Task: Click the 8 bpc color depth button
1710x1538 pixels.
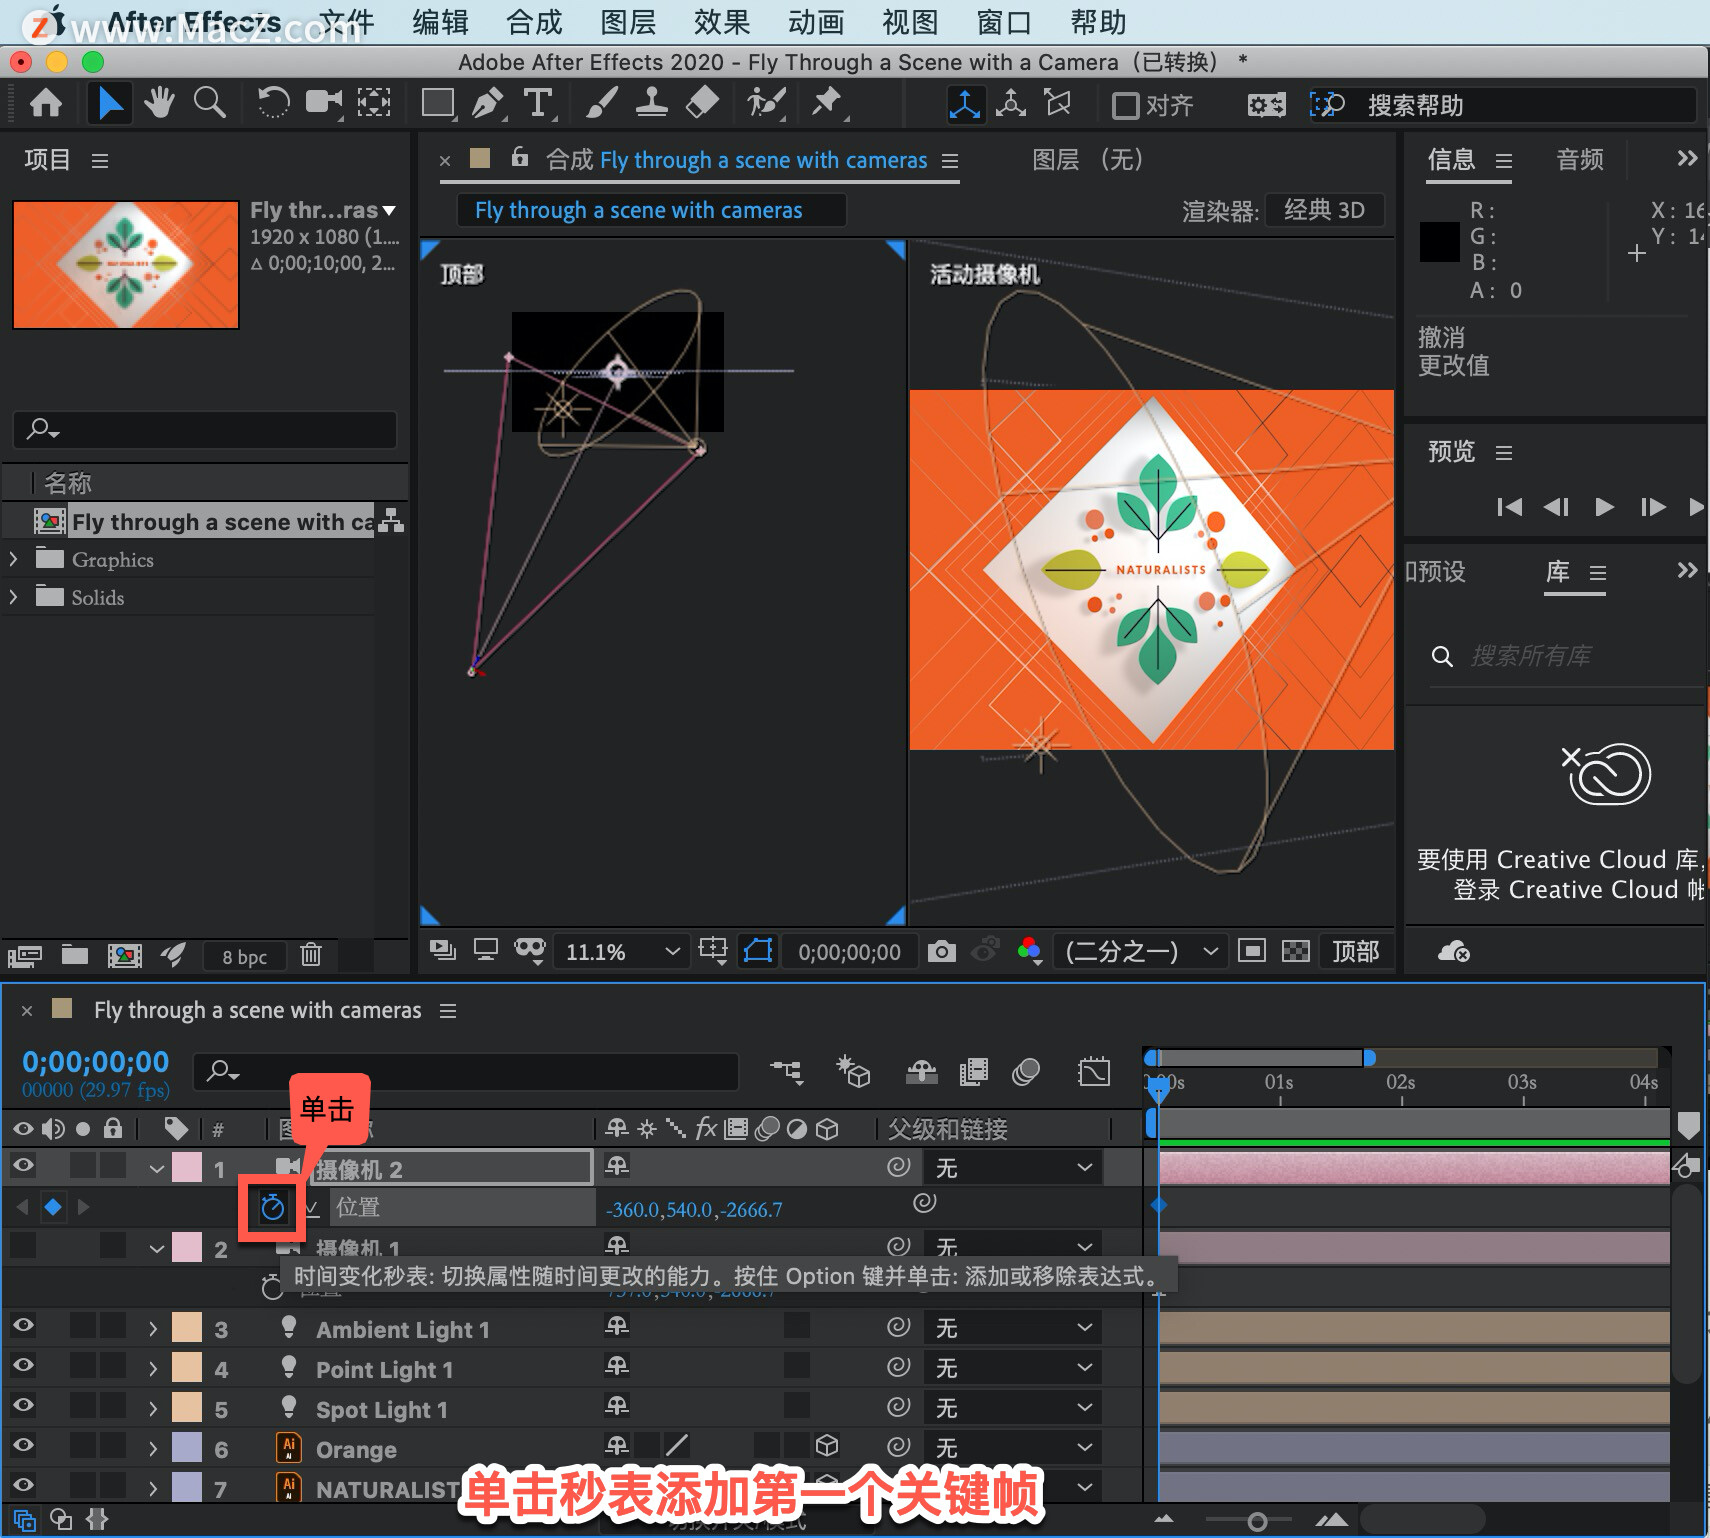Action: click(x=244, y=957)
